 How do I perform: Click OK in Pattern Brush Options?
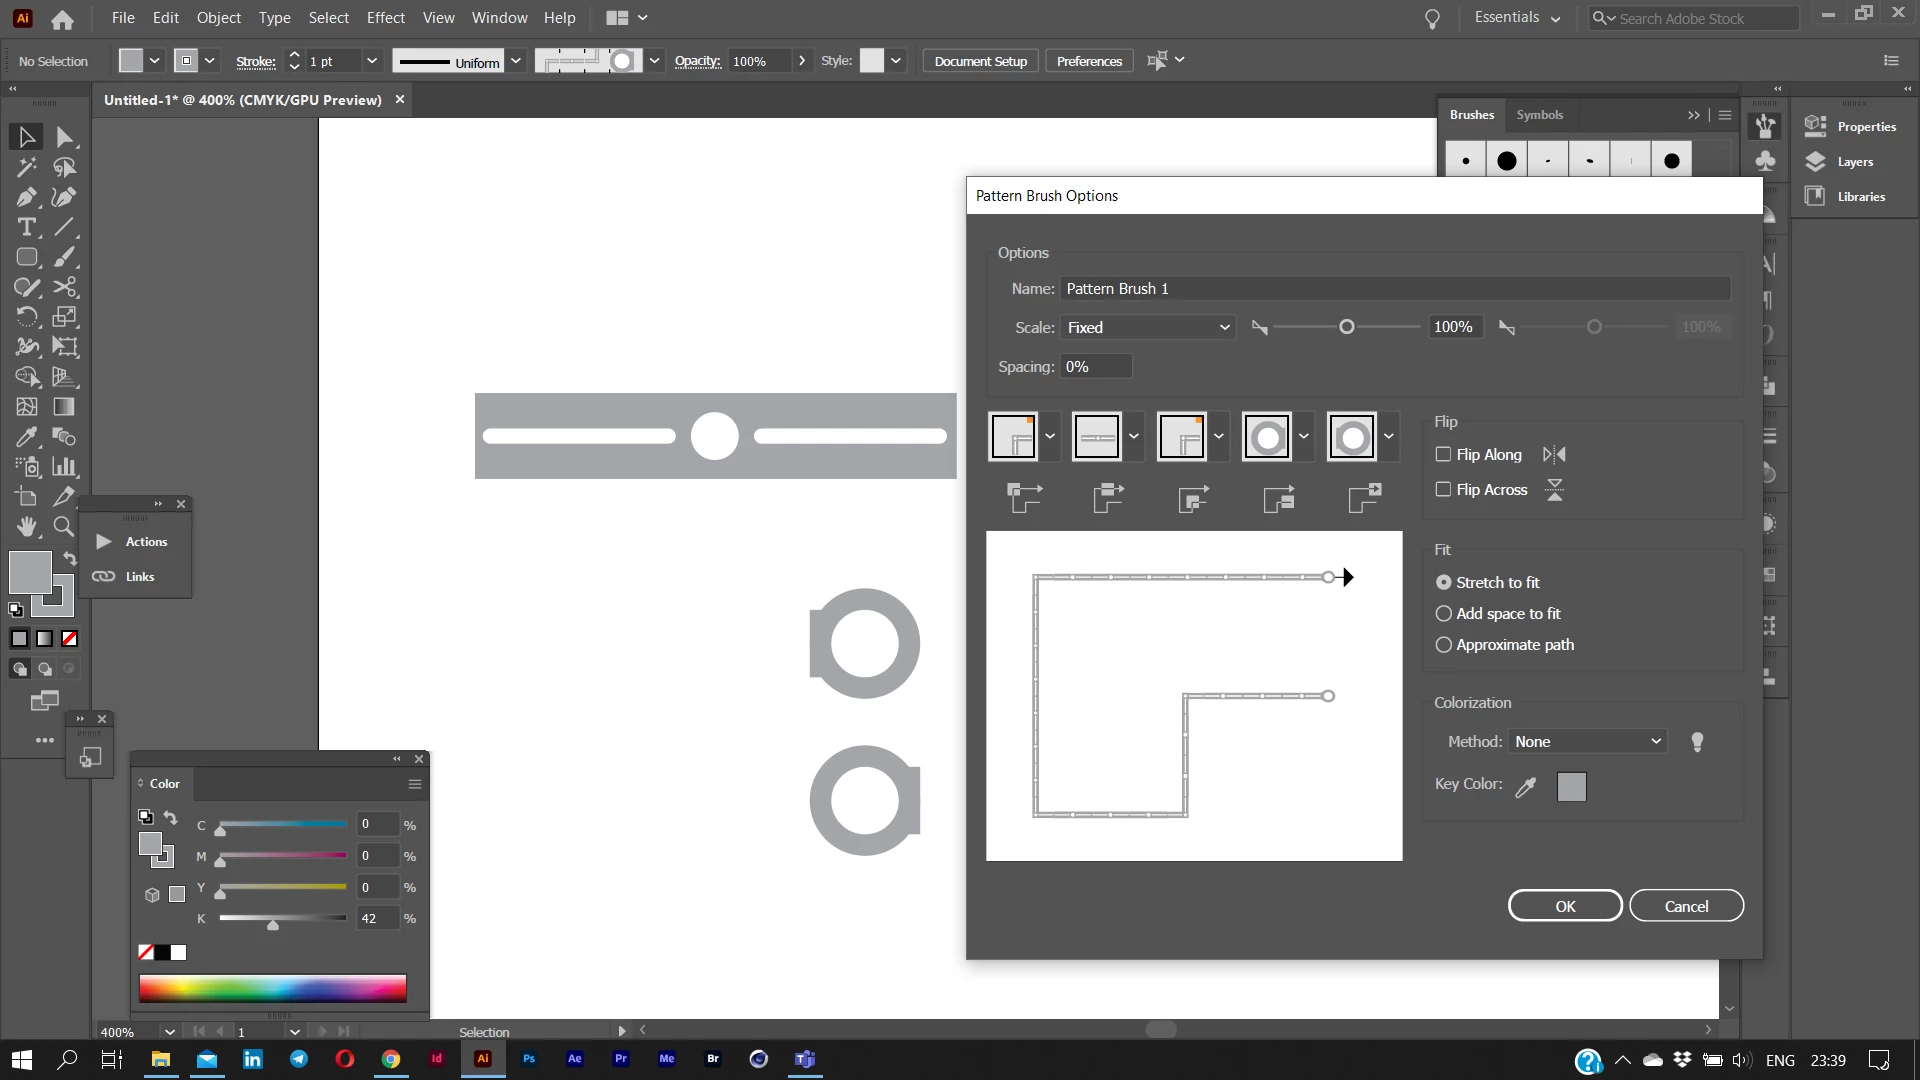pos(1564,906)
